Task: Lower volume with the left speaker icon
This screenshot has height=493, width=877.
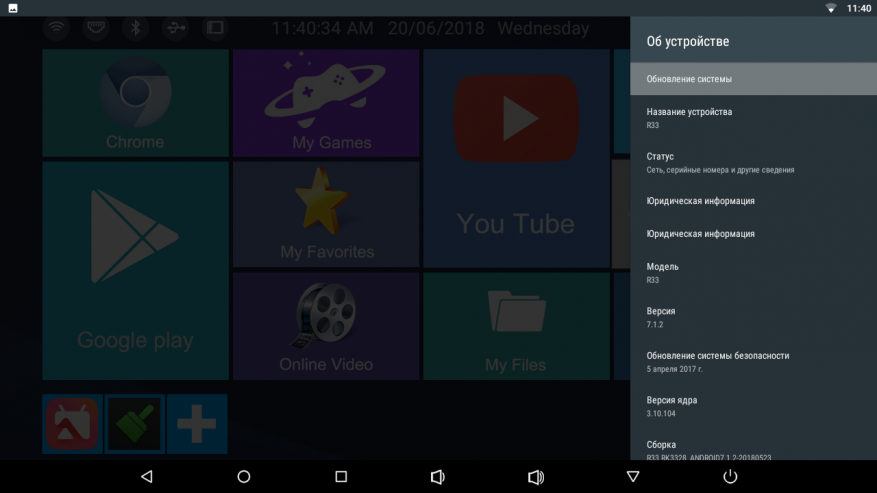Action: [438, 477]
